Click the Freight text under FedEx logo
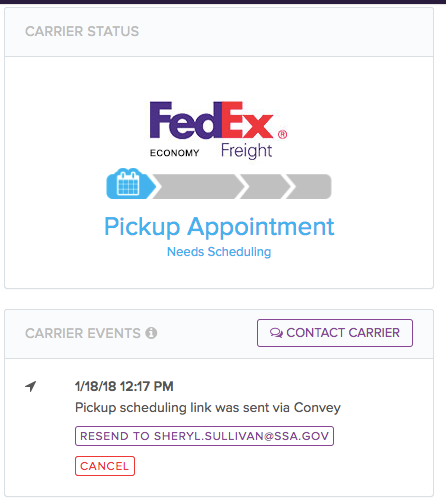Image resolution: width=446 pixels, height=503 pixels. pyautogui.click(x=247, y=151)
